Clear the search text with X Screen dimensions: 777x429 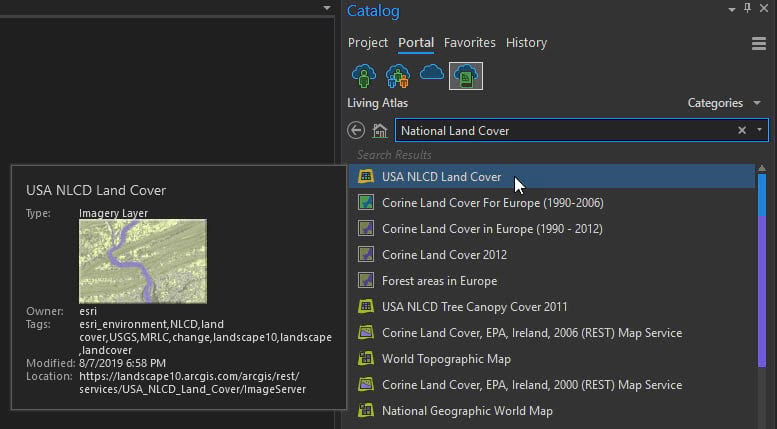click(742, 130)
